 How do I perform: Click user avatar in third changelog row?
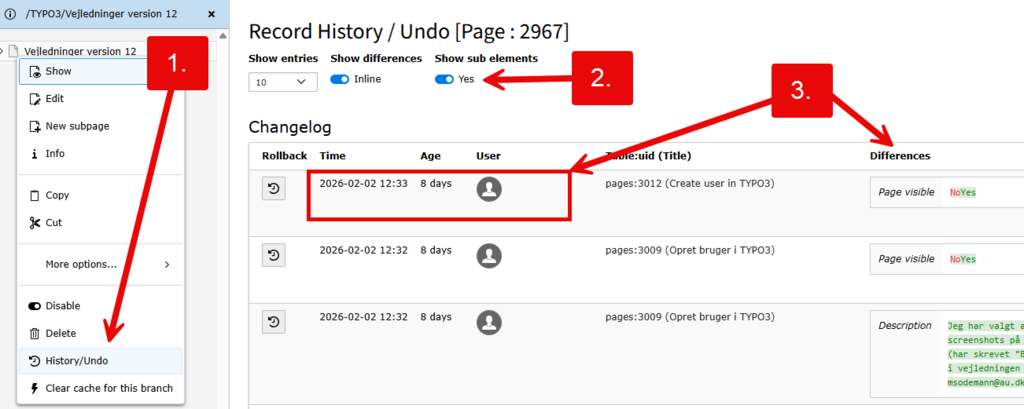[x=488, y=322]
